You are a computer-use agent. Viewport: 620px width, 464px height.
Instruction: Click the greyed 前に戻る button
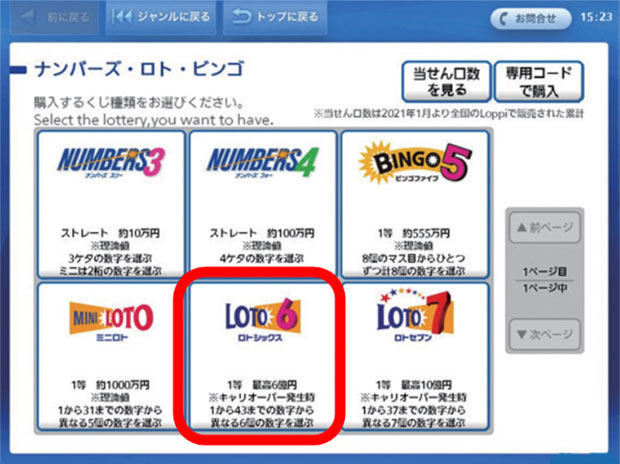click(54, 17)
